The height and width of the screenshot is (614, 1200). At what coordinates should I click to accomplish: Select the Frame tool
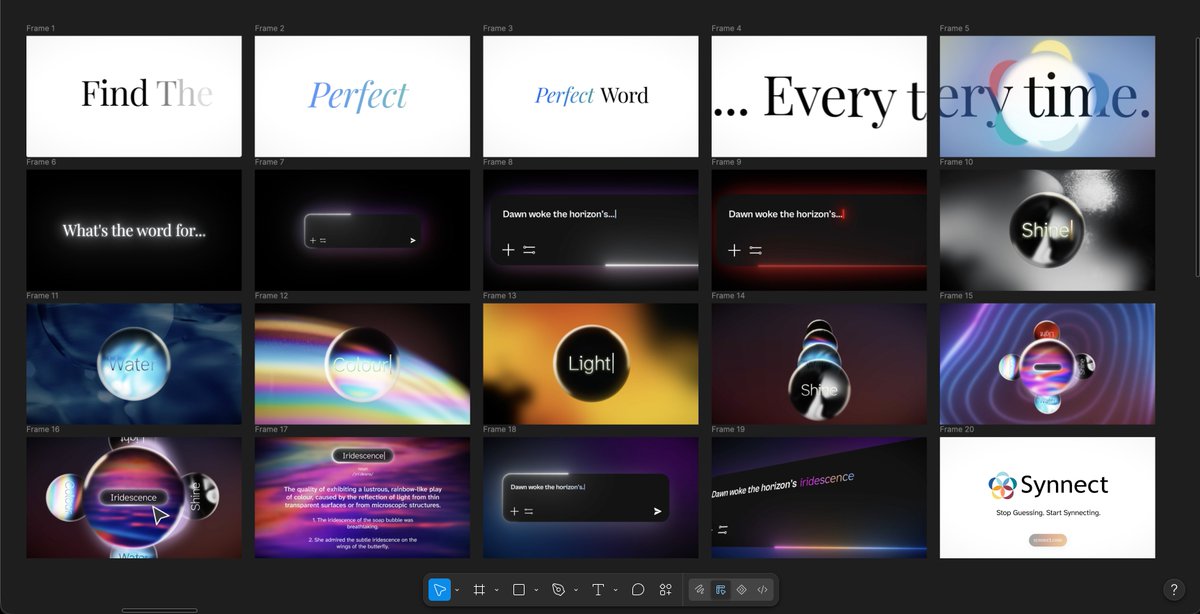click(479, 590)
